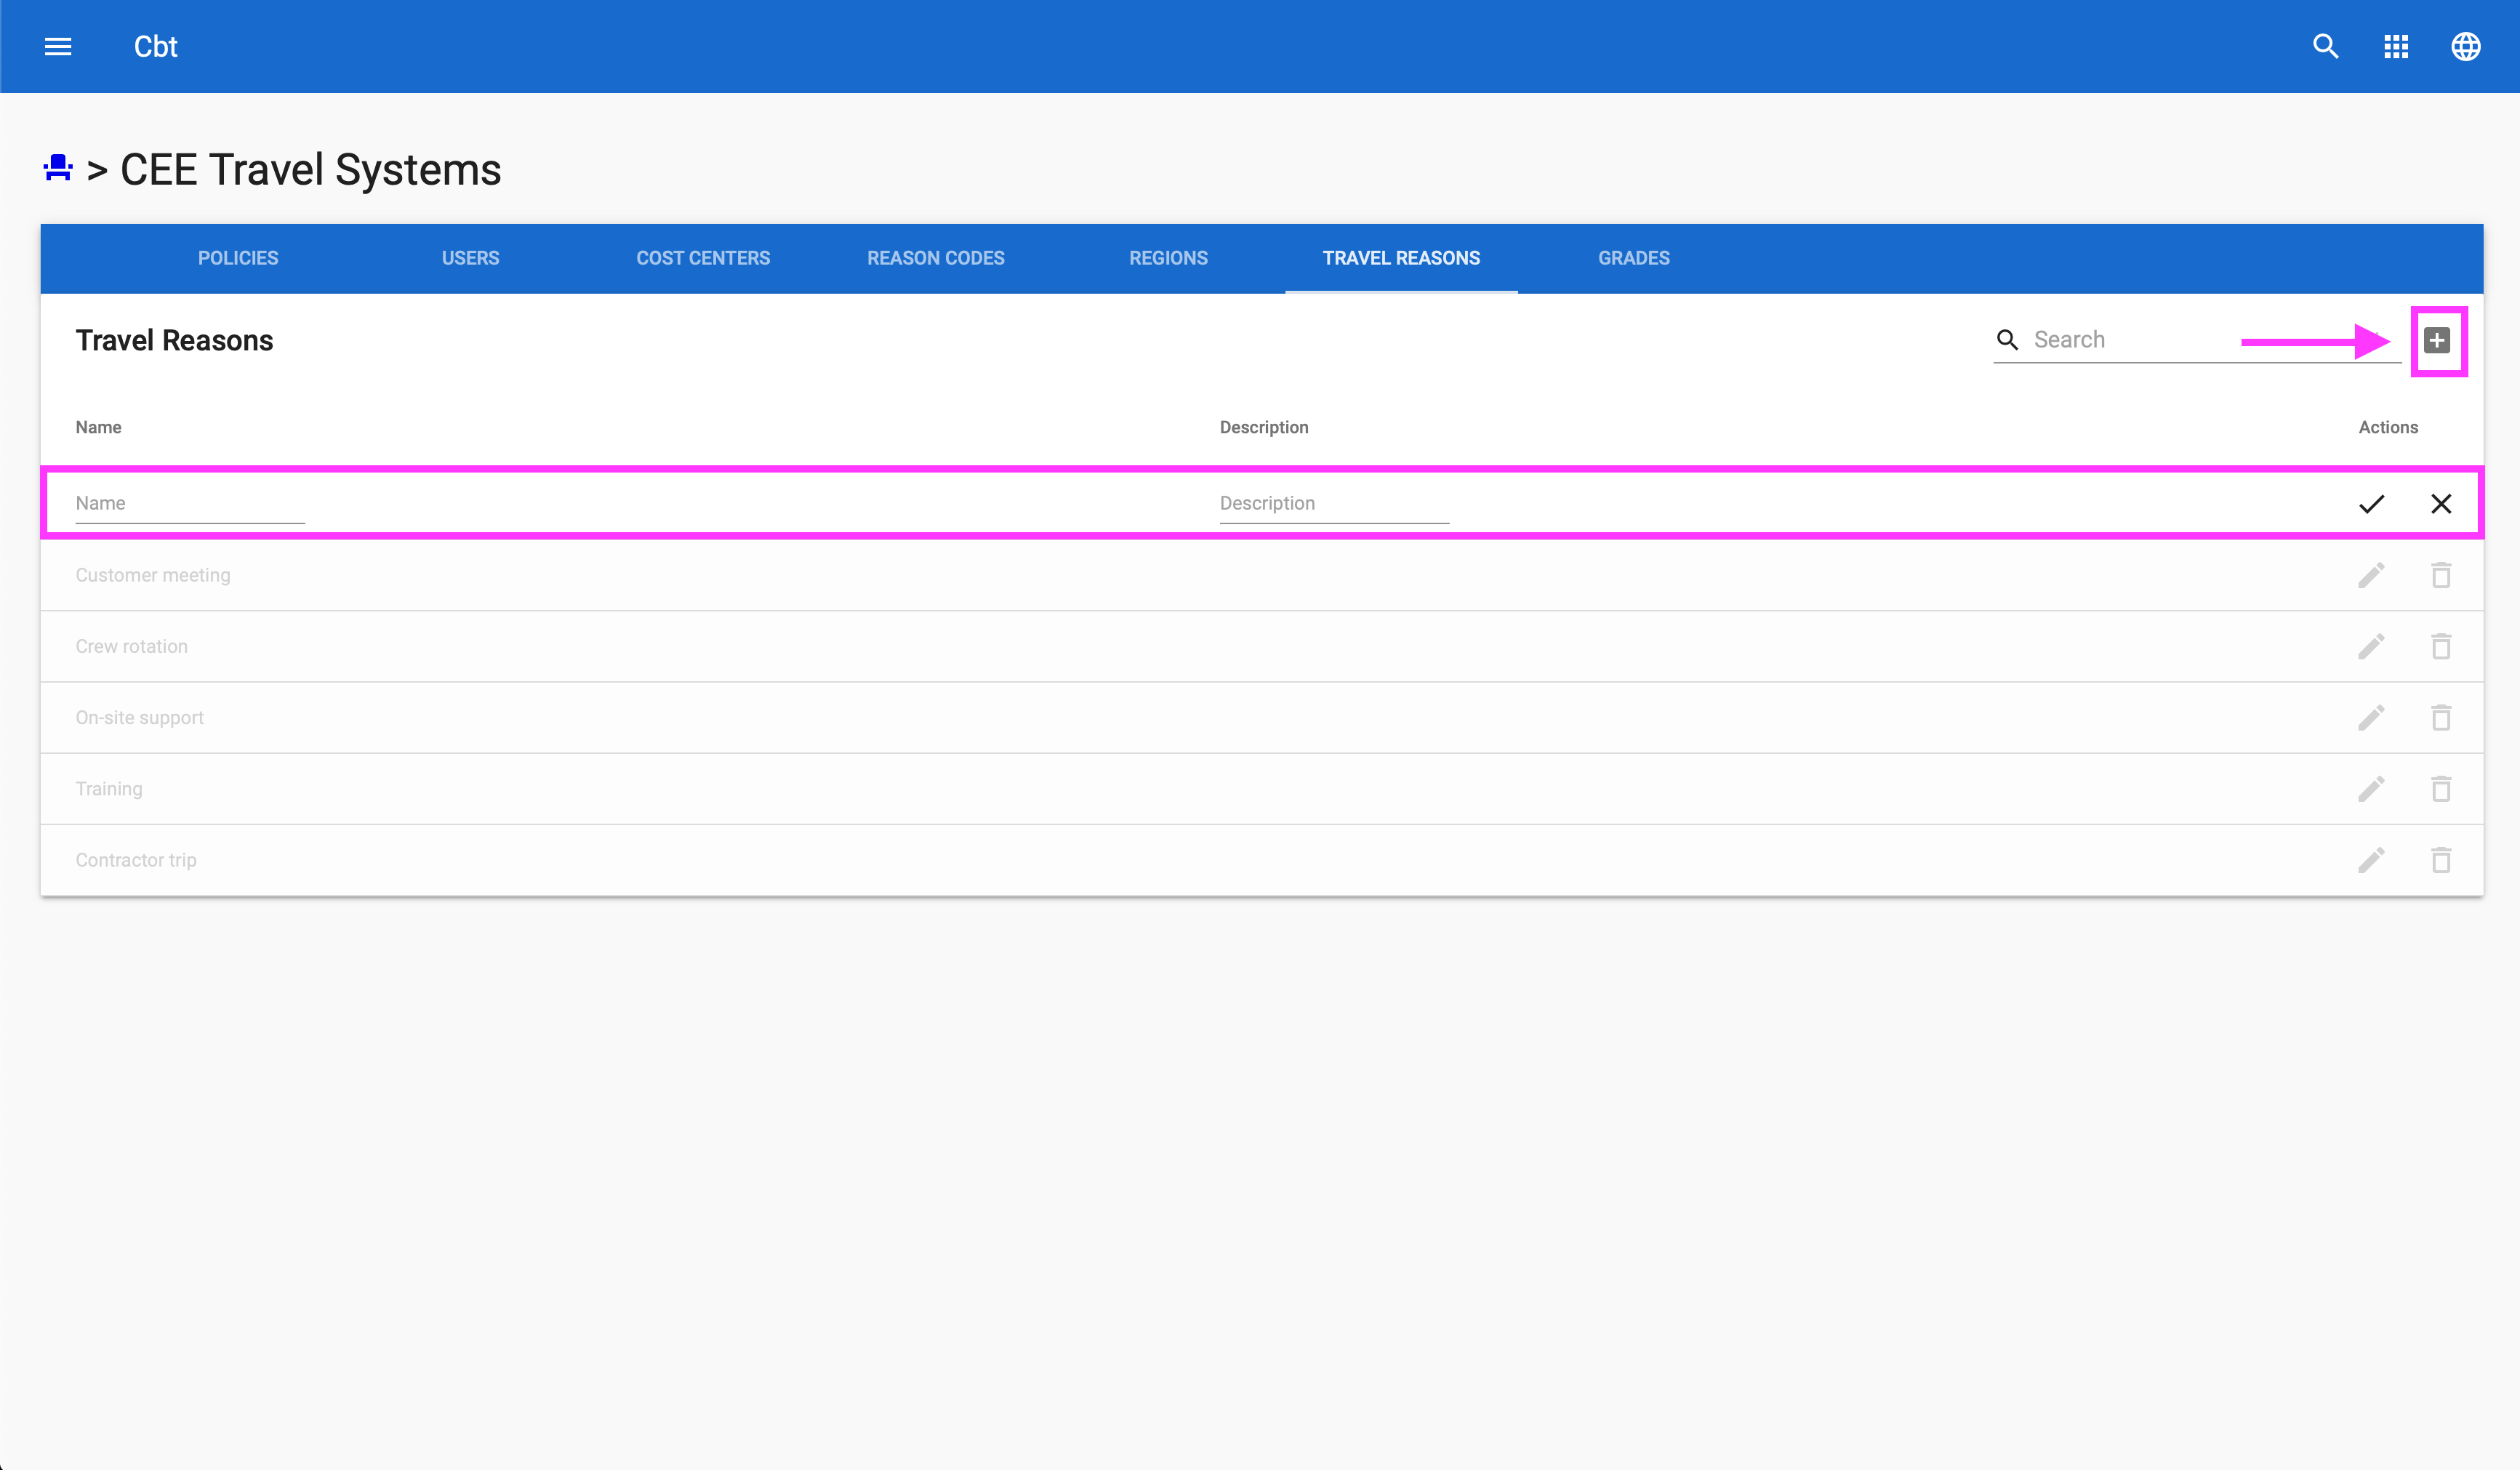
Task: Select the Travel Reasons tab
Action: coord(1401,258)
